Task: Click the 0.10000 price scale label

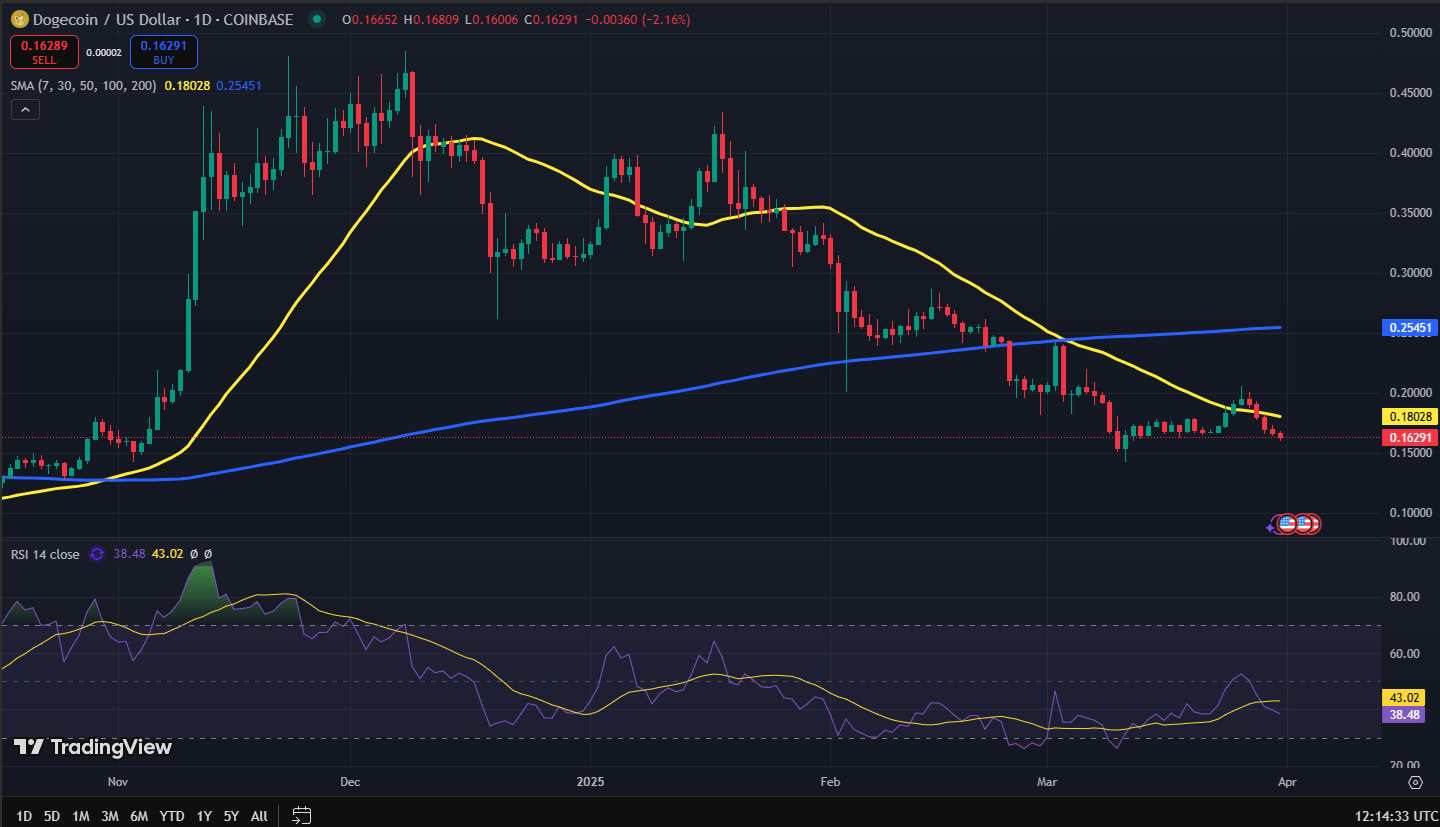Action: [x=1409, y=513]
